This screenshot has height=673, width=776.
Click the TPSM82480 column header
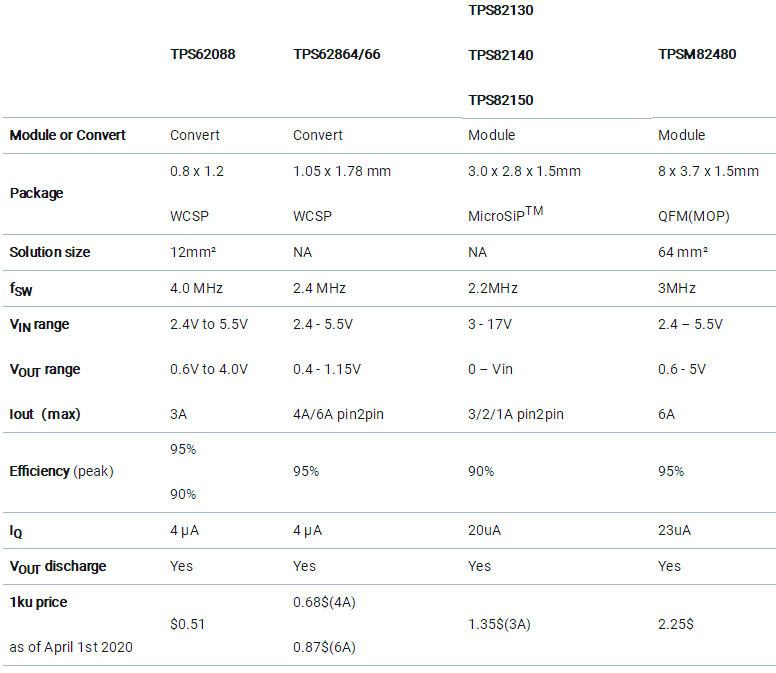(x=697, y=55)
